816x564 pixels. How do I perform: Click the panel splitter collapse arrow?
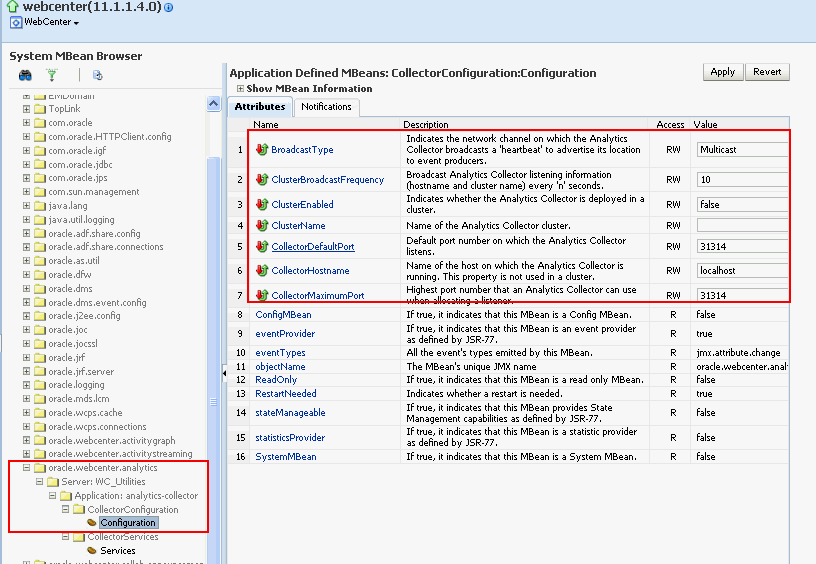(x=224, y=373)
